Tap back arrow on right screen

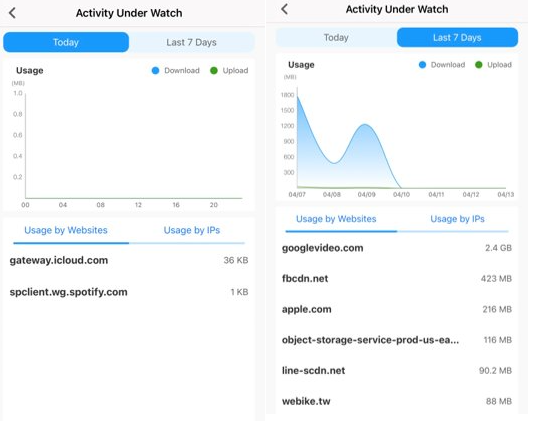285,9
